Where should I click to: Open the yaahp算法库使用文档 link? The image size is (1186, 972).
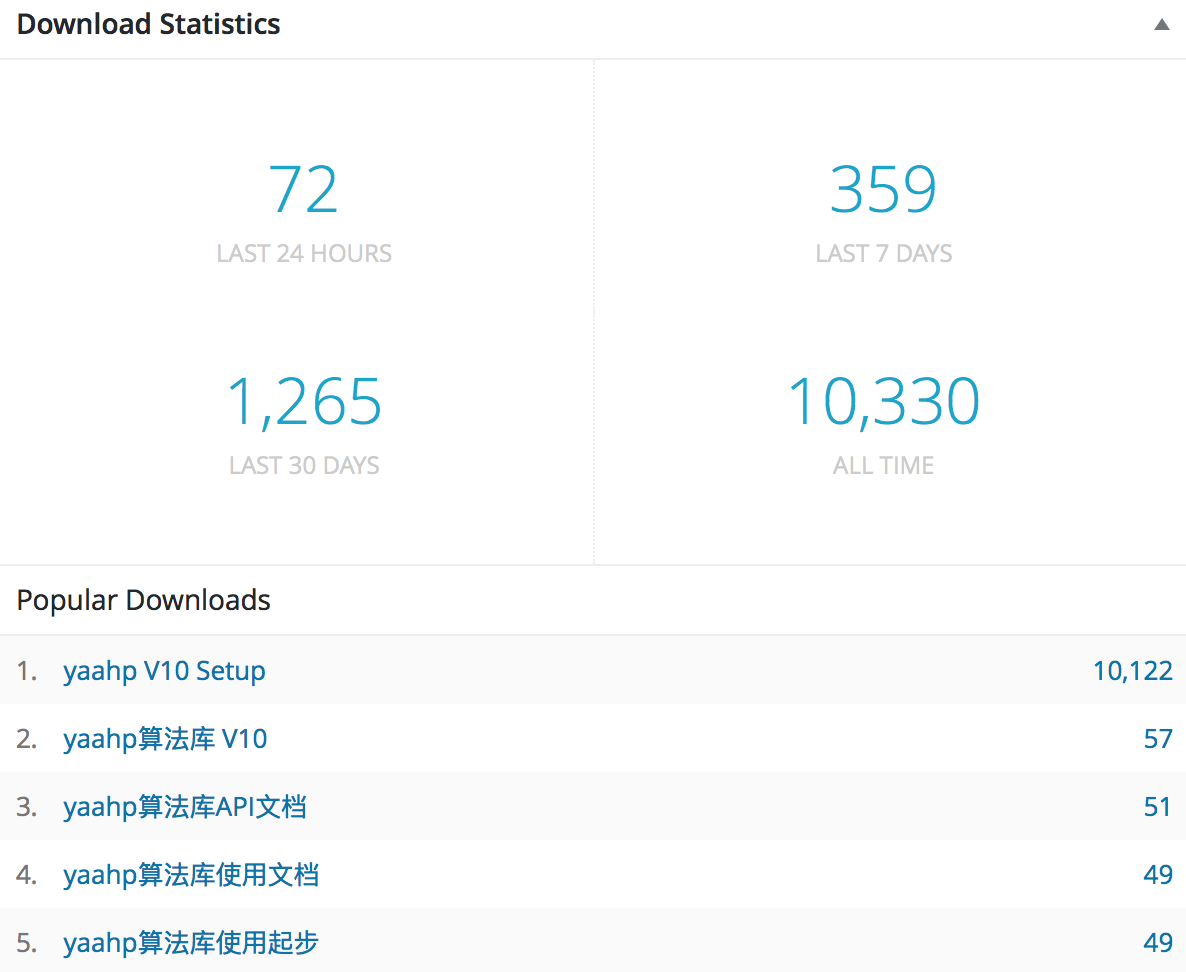pos(191,874)
